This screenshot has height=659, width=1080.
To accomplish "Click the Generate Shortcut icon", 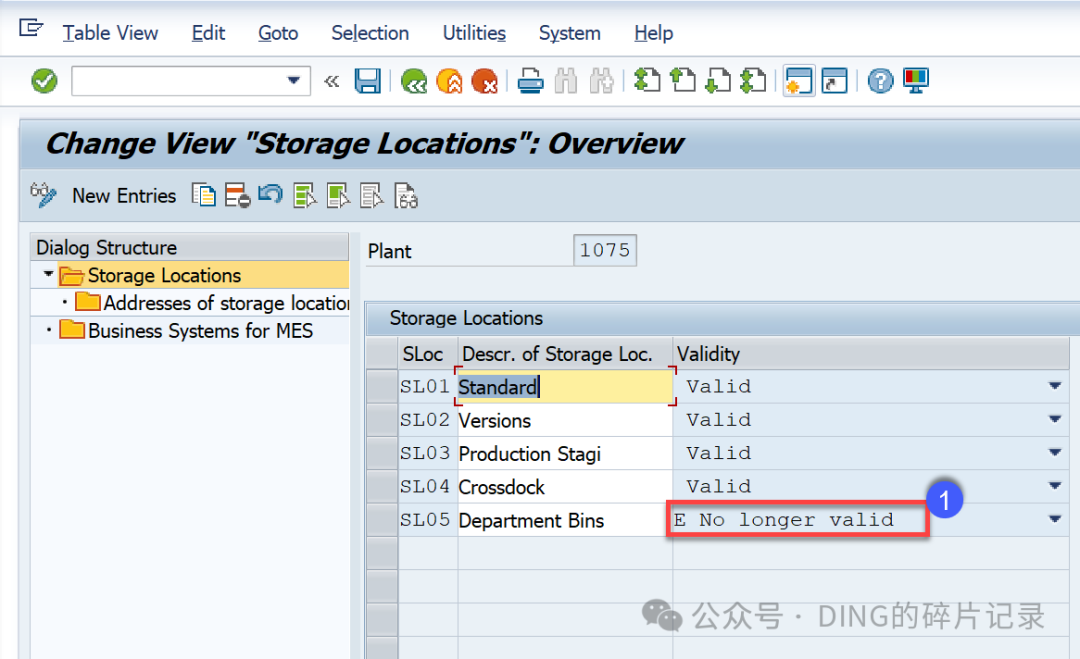I will (x=834, y=81).
